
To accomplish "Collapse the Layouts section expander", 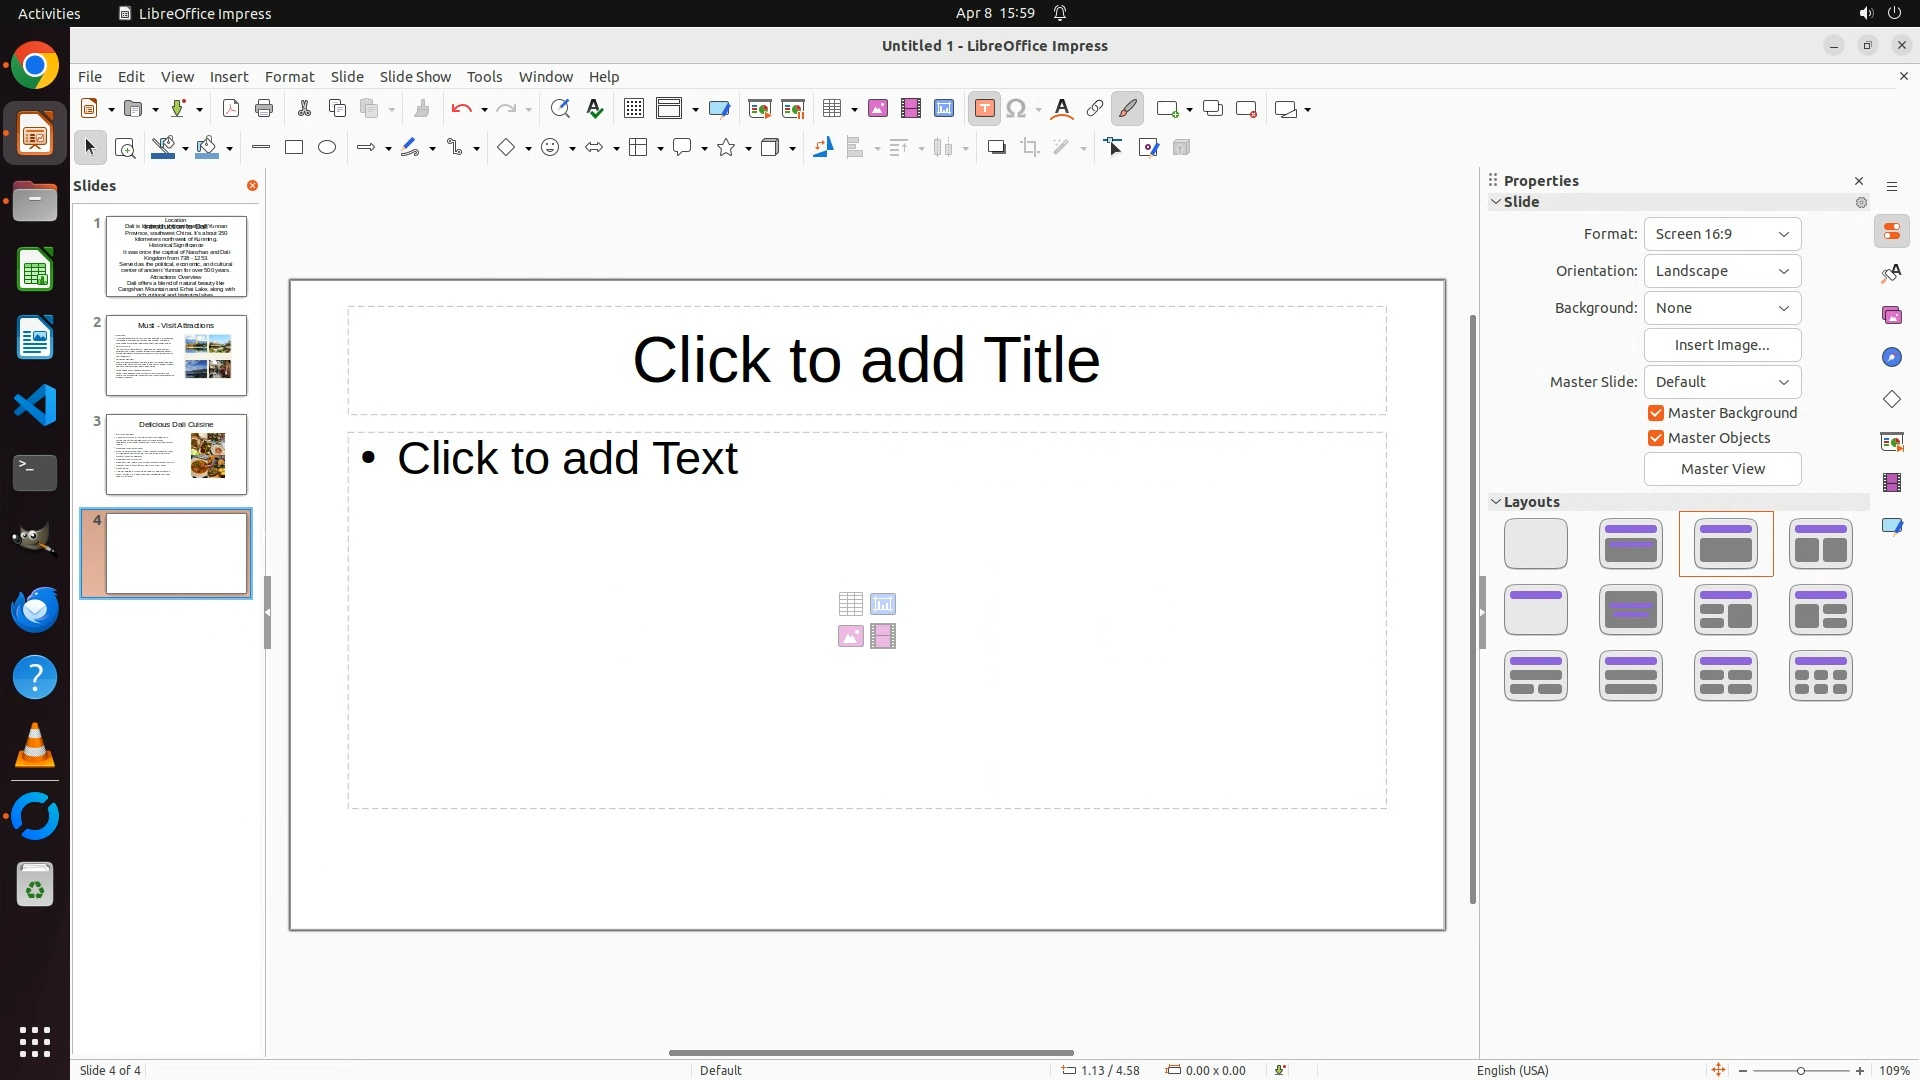I will point(1496,502).
